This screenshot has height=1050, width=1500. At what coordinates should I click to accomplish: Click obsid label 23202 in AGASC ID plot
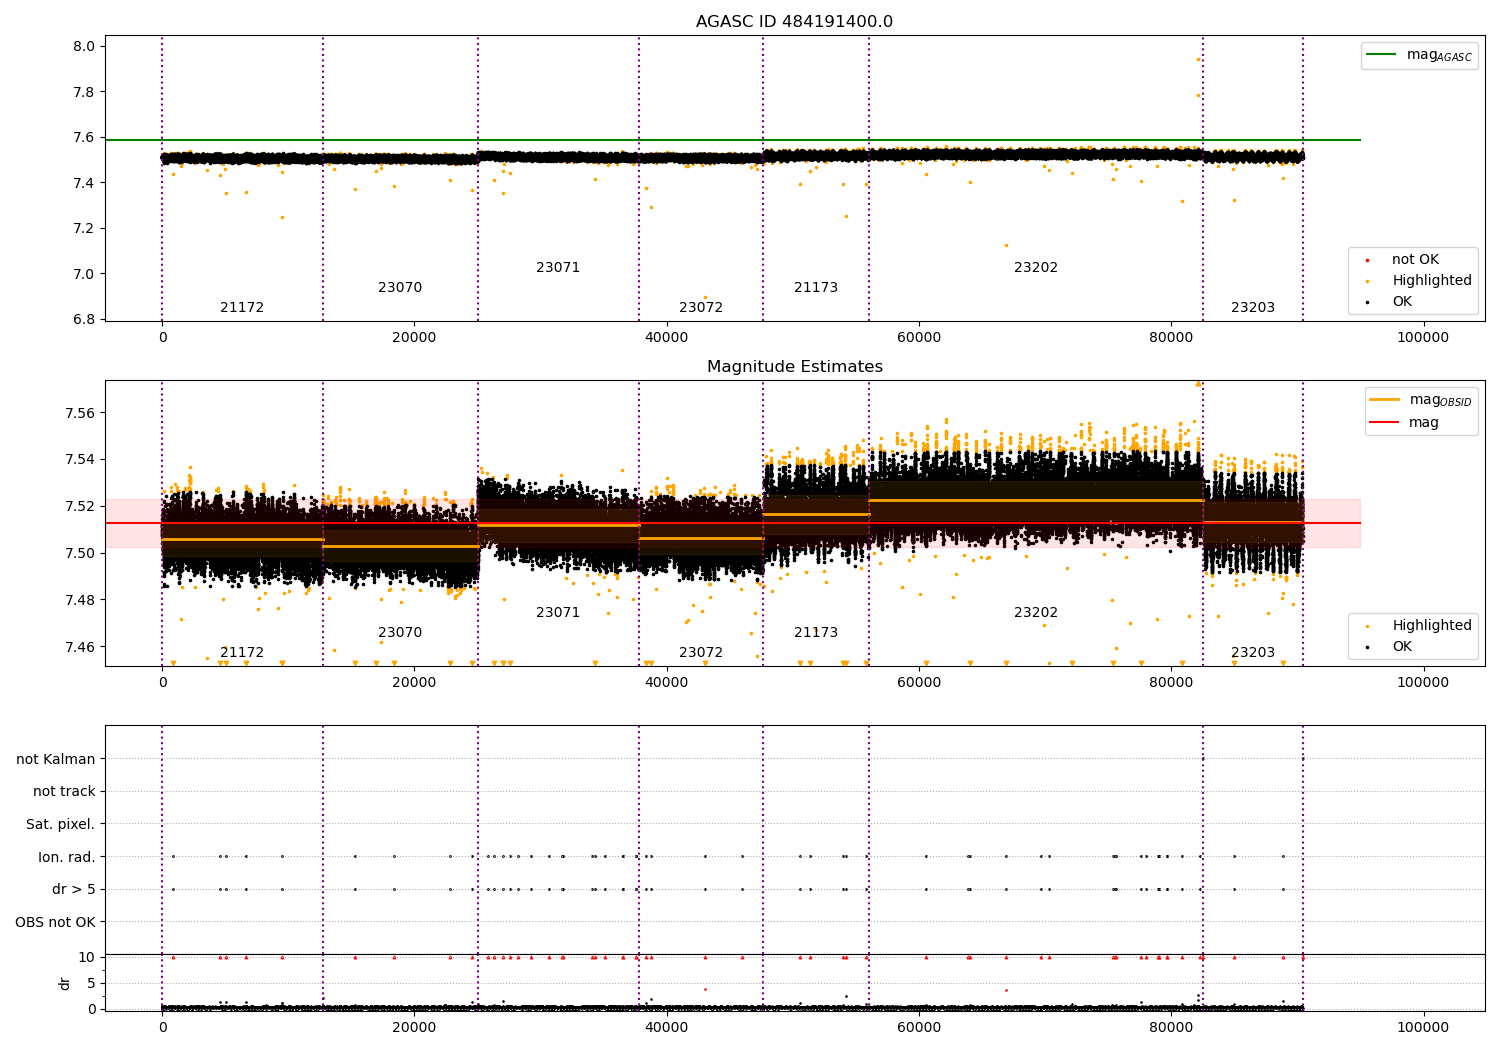(x=1036, y=268)
